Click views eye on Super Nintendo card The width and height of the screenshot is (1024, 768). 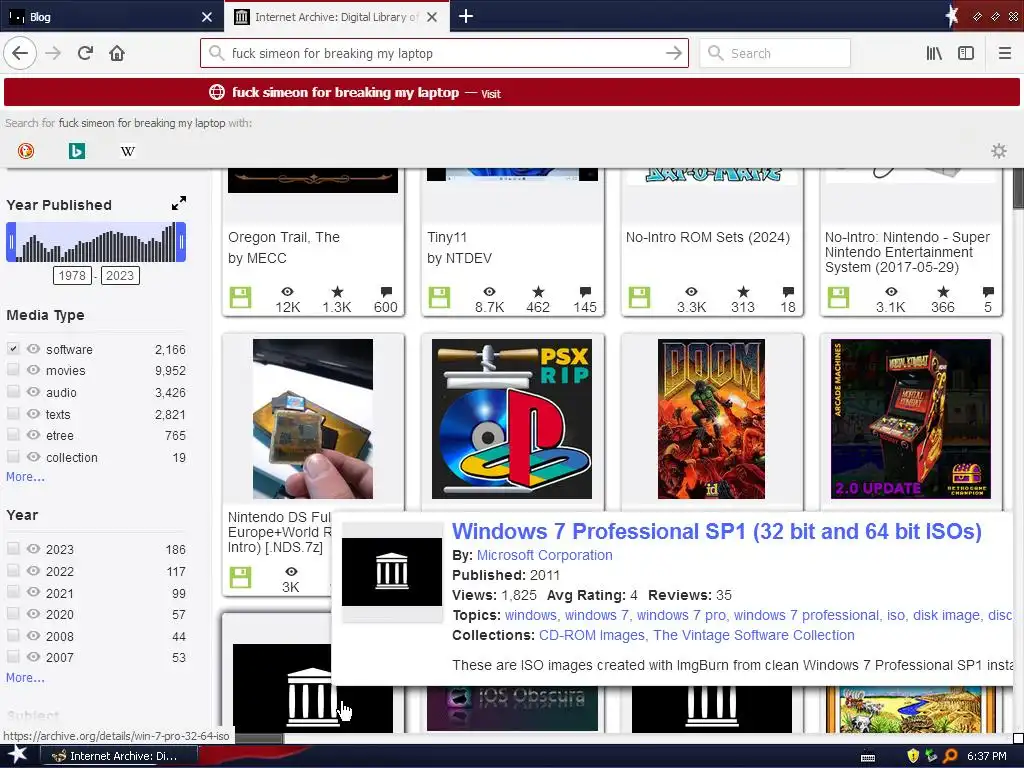click(x=891, y=292)
